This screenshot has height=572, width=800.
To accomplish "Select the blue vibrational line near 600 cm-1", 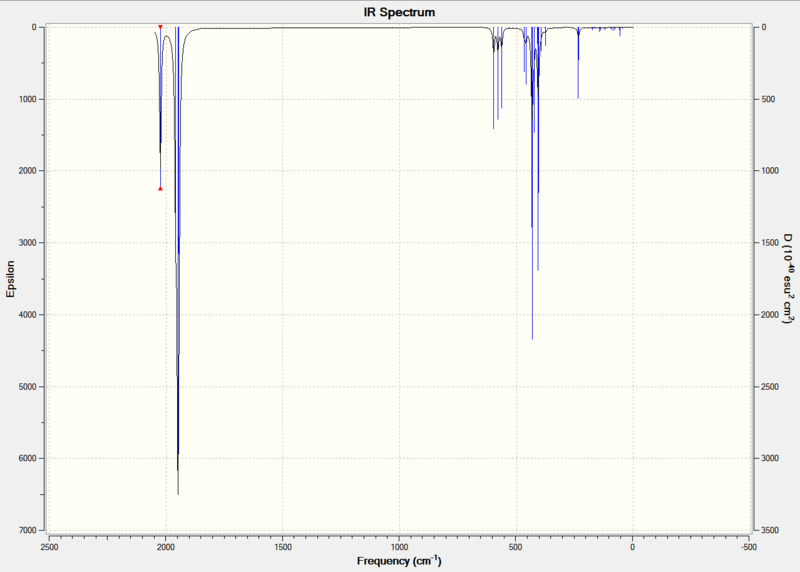I will (x=493, y=78).
